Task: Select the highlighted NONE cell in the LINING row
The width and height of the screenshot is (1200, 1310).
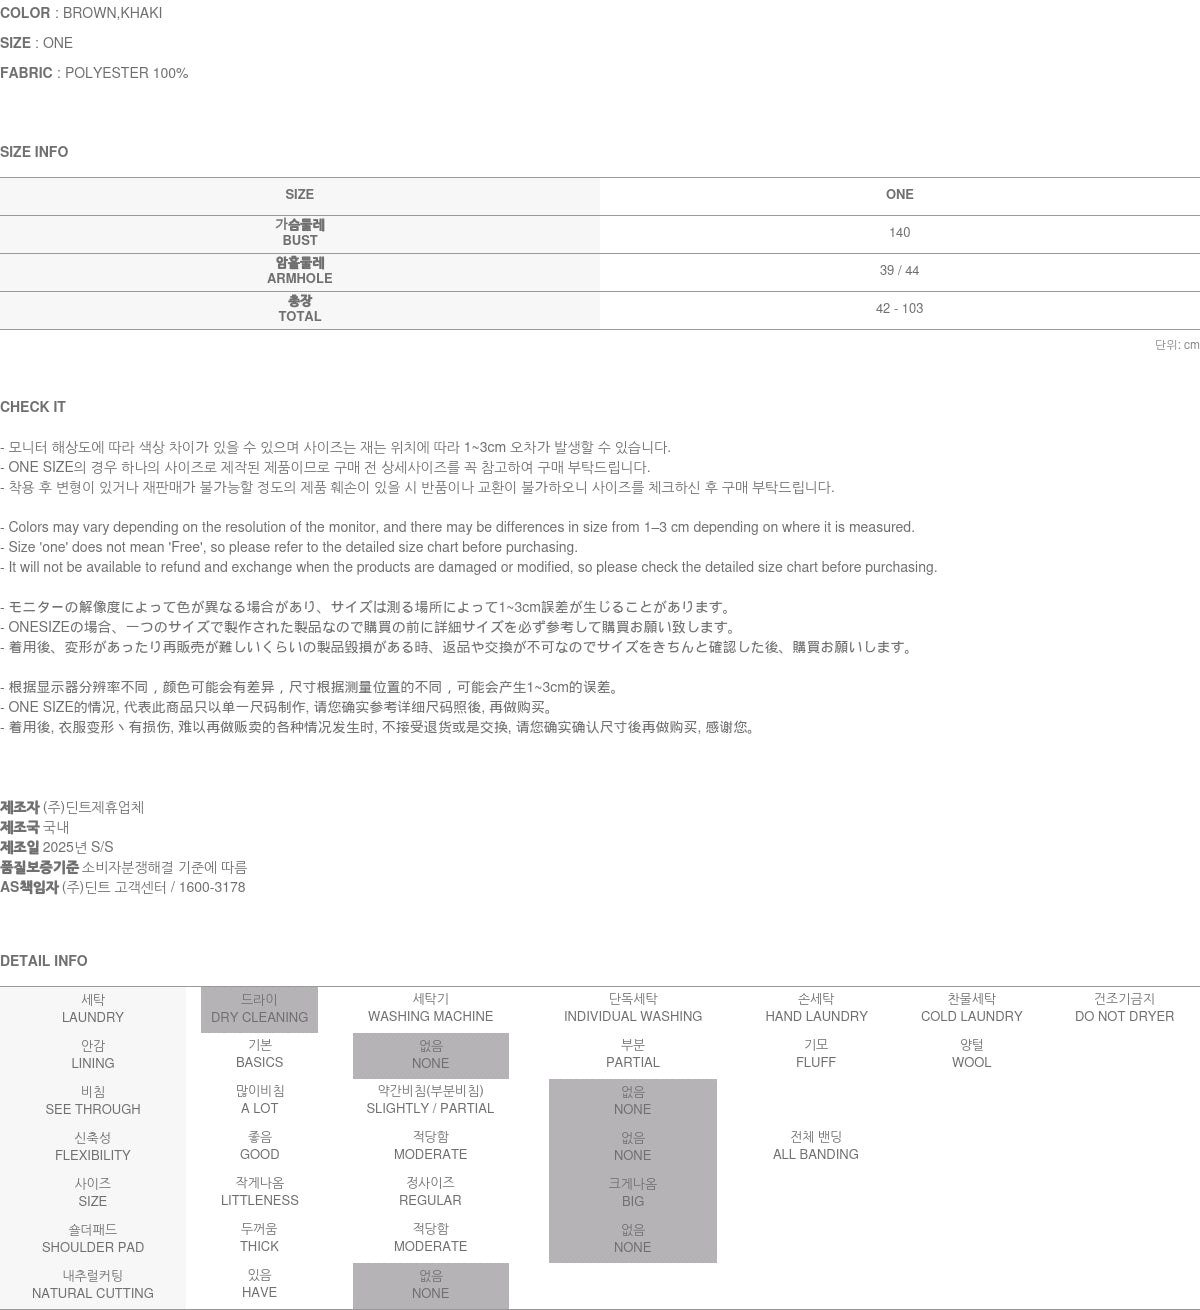Action: click(430, 1055)
